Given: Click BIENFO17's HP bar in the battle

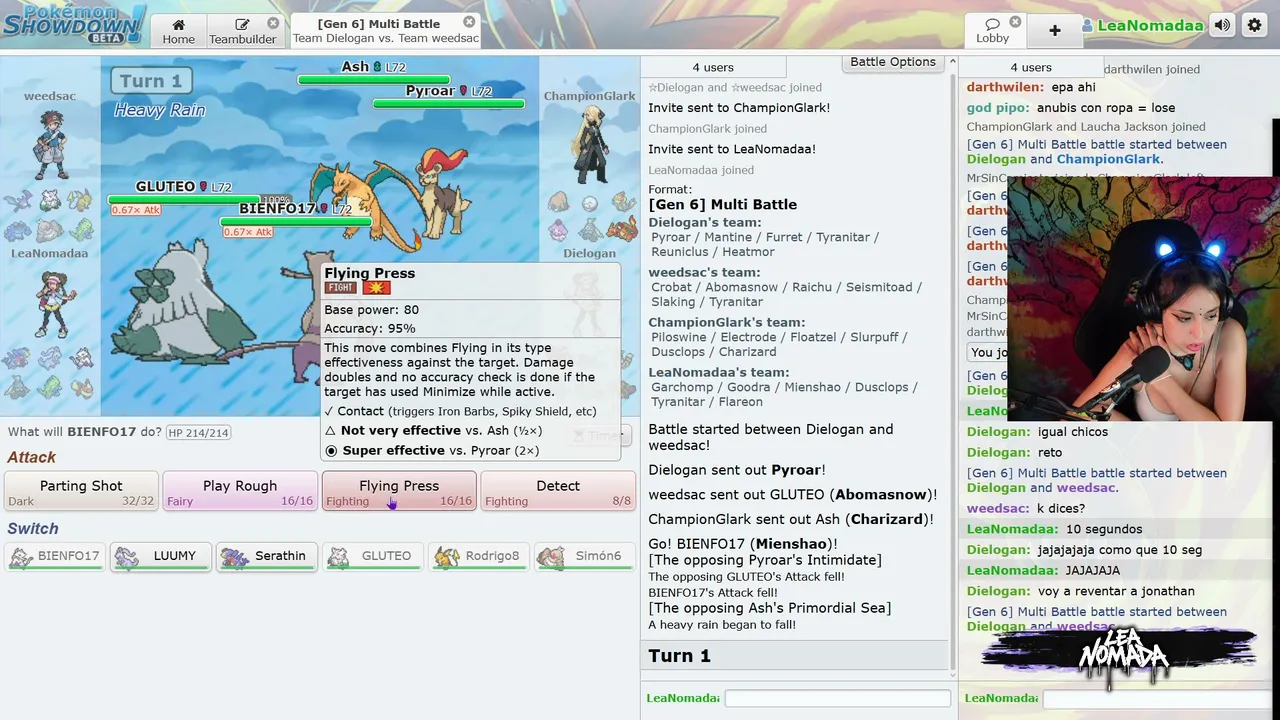Looking at the screenshot, I should tap(296, 221).
